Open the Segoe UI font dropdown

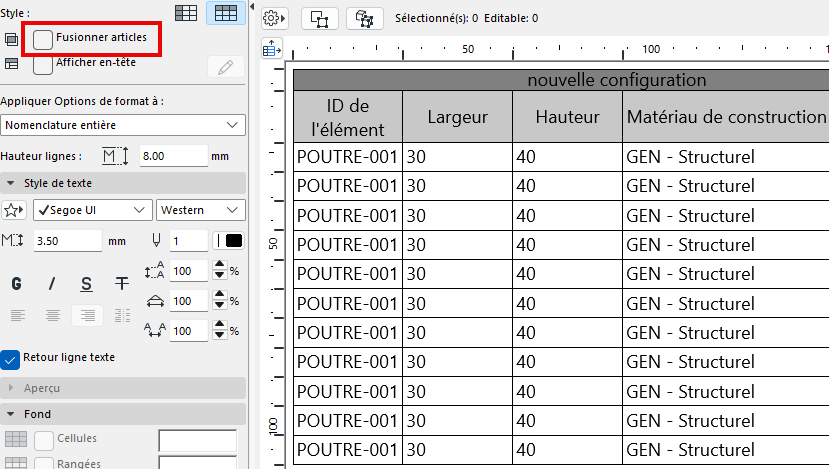click(92, 210)
